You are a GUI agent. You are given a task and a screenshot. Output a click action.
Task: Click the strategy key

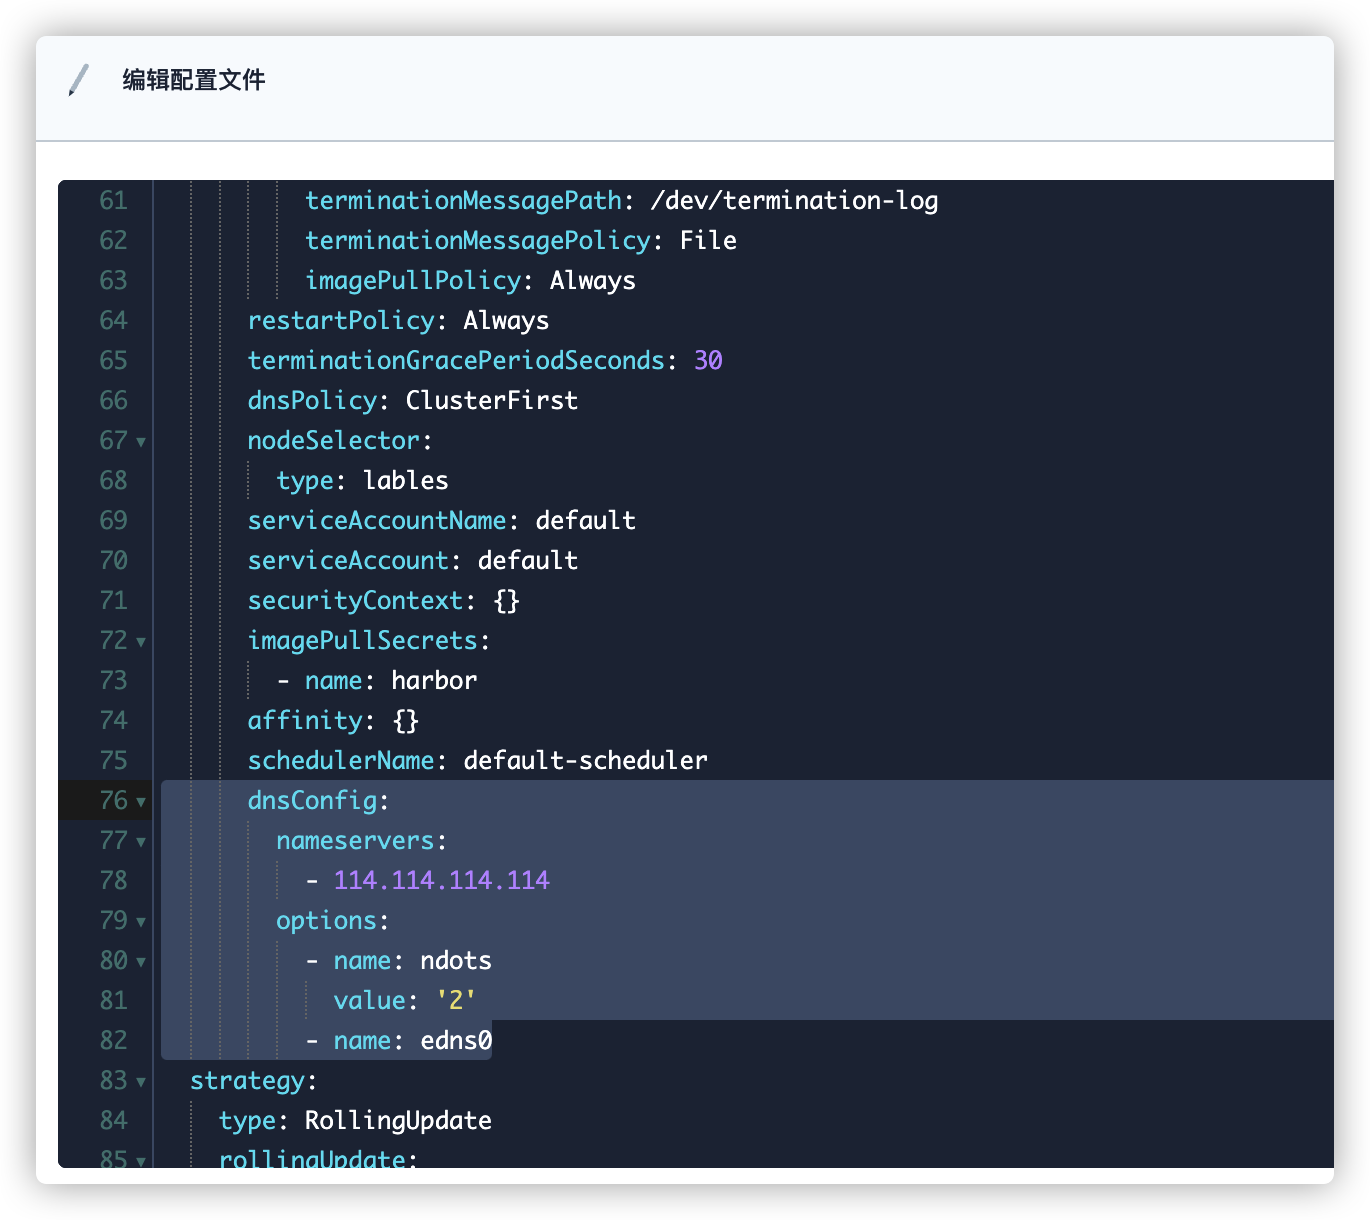tap(247, 1080)
